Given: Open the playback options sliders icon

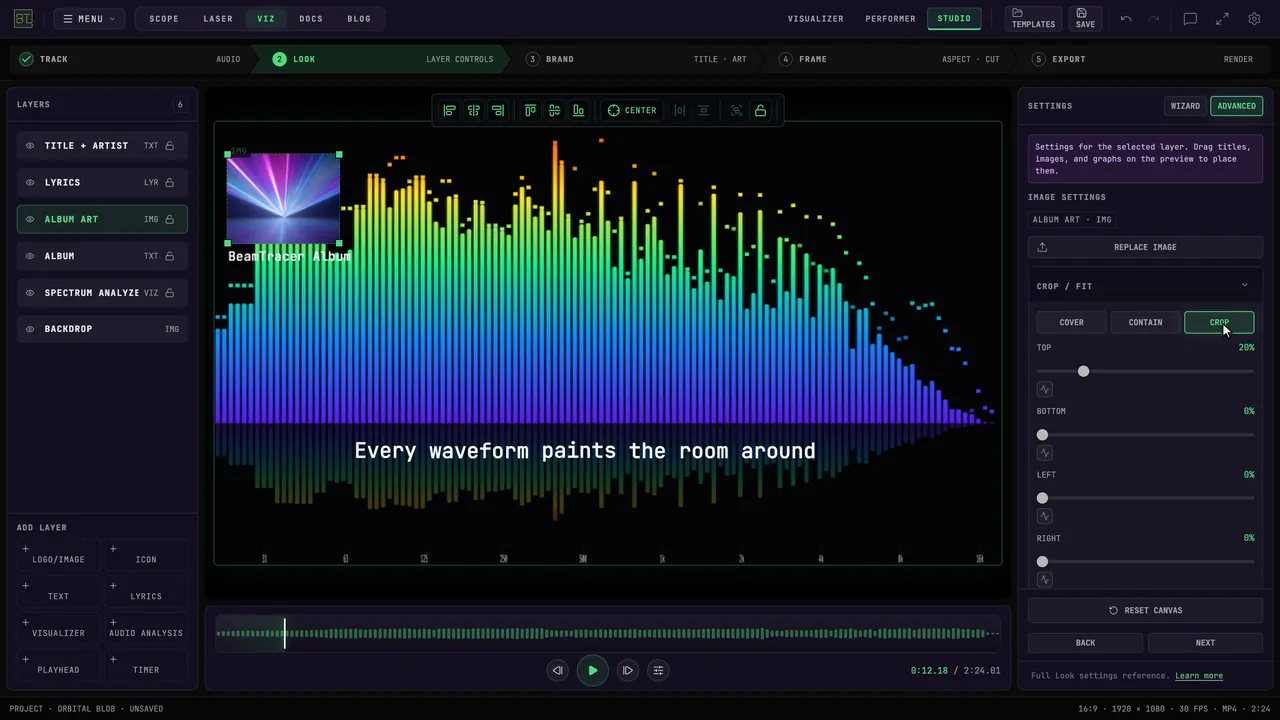Looking at the screenshot, I should tap(658, 670).
